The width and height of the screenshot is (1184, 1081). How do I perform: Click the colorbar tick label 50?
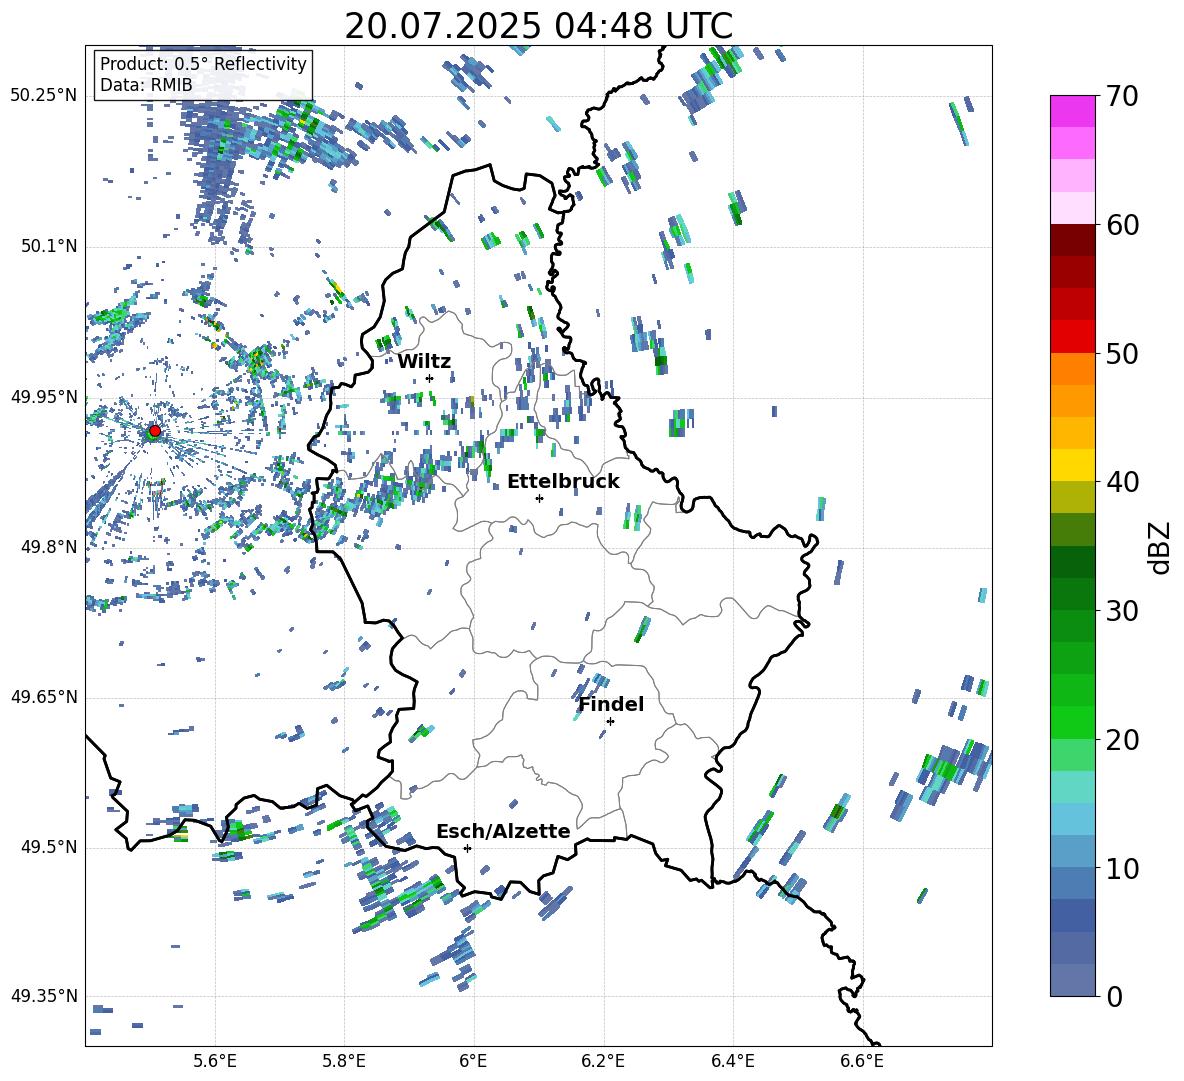[1122, 353]
